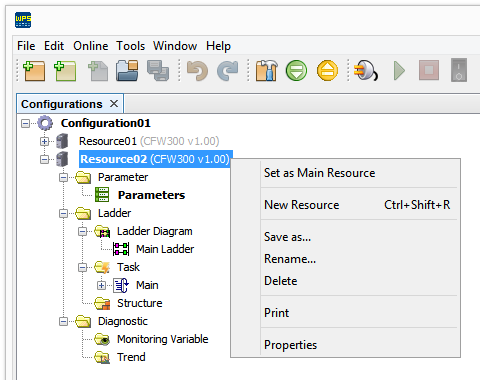Viewport: 480px width, 380px height.
Task: Click the Structure folder icon
Action: coord(102,303)
